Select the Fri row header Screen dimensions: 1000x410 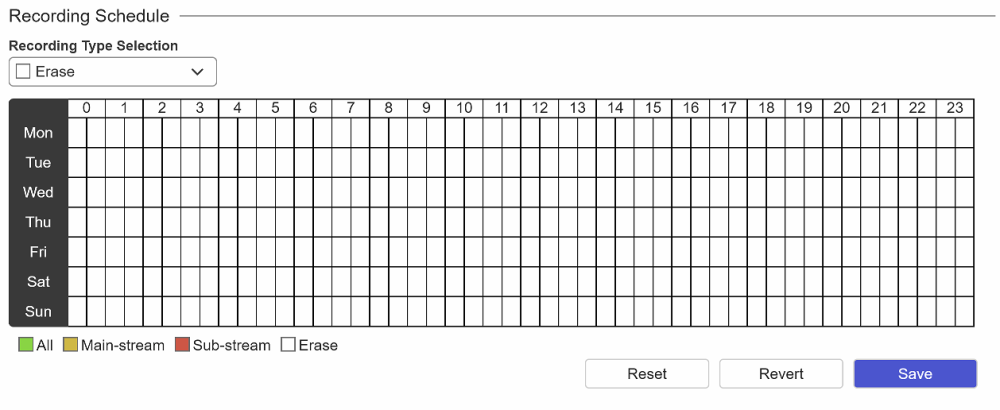[x=38, y=252]
